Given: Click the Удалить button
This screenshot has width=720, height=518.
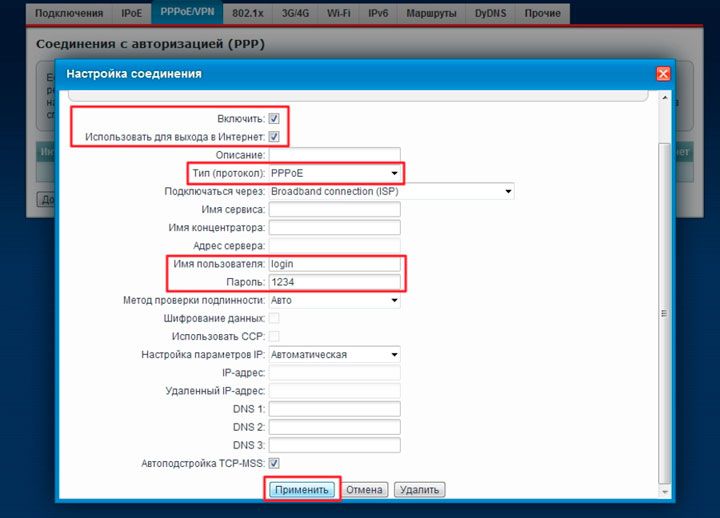Looking at the screenshot, I should 419,490.
